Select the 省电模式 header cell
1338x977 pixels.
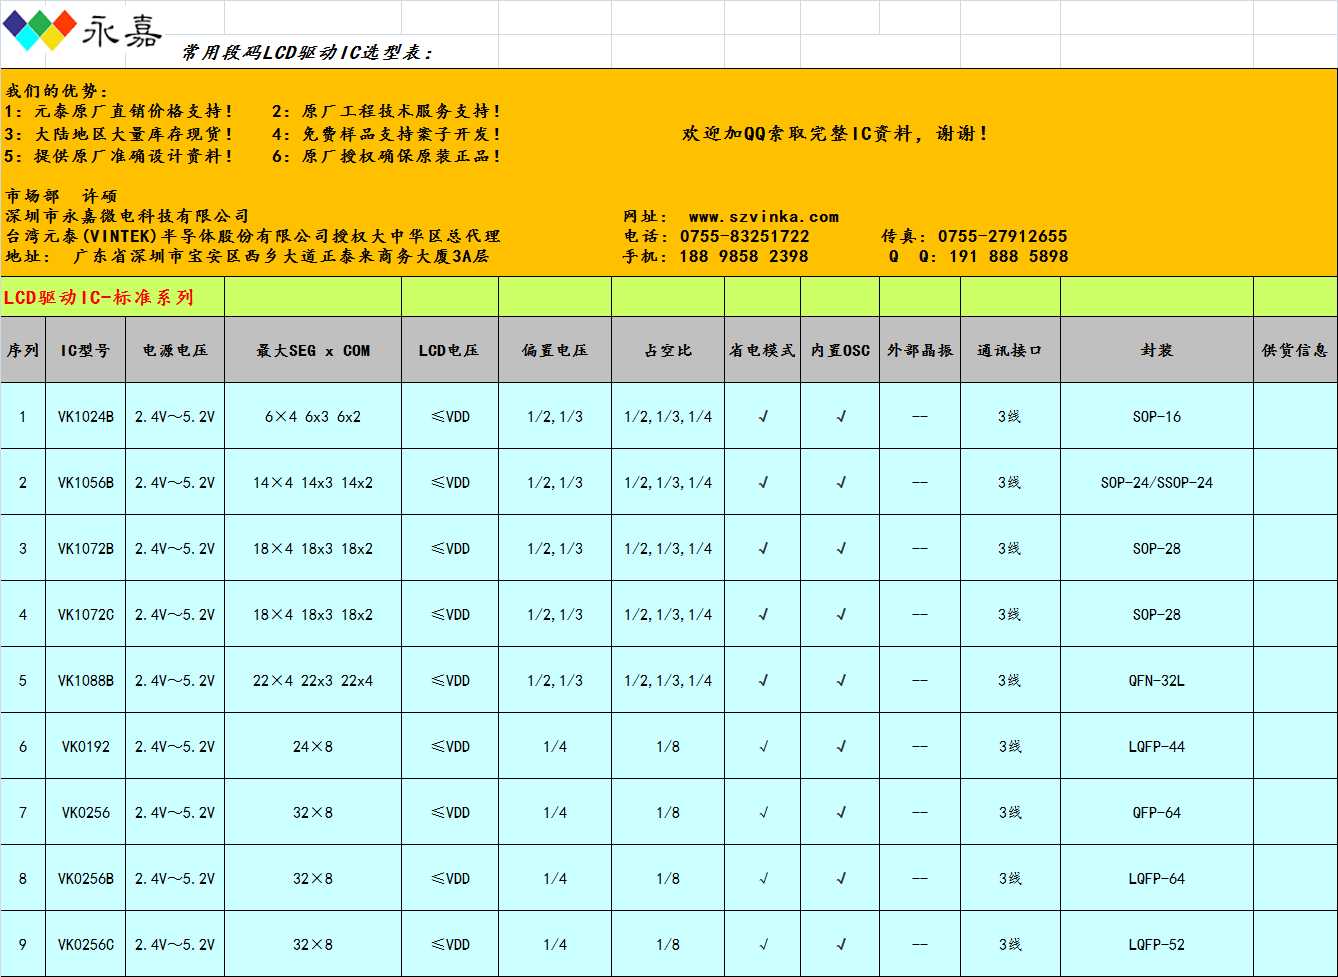pos(762,350)
